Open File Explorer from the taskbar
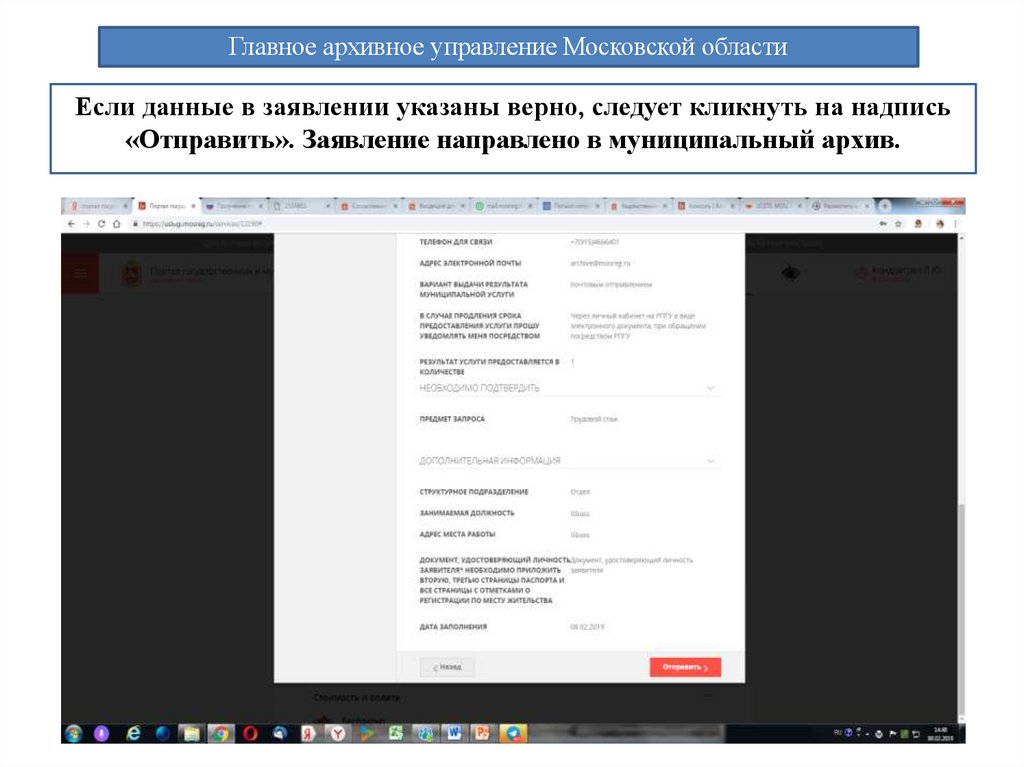Image resolution: width=1024 pixels, height=767 pixels. point(191,734)
